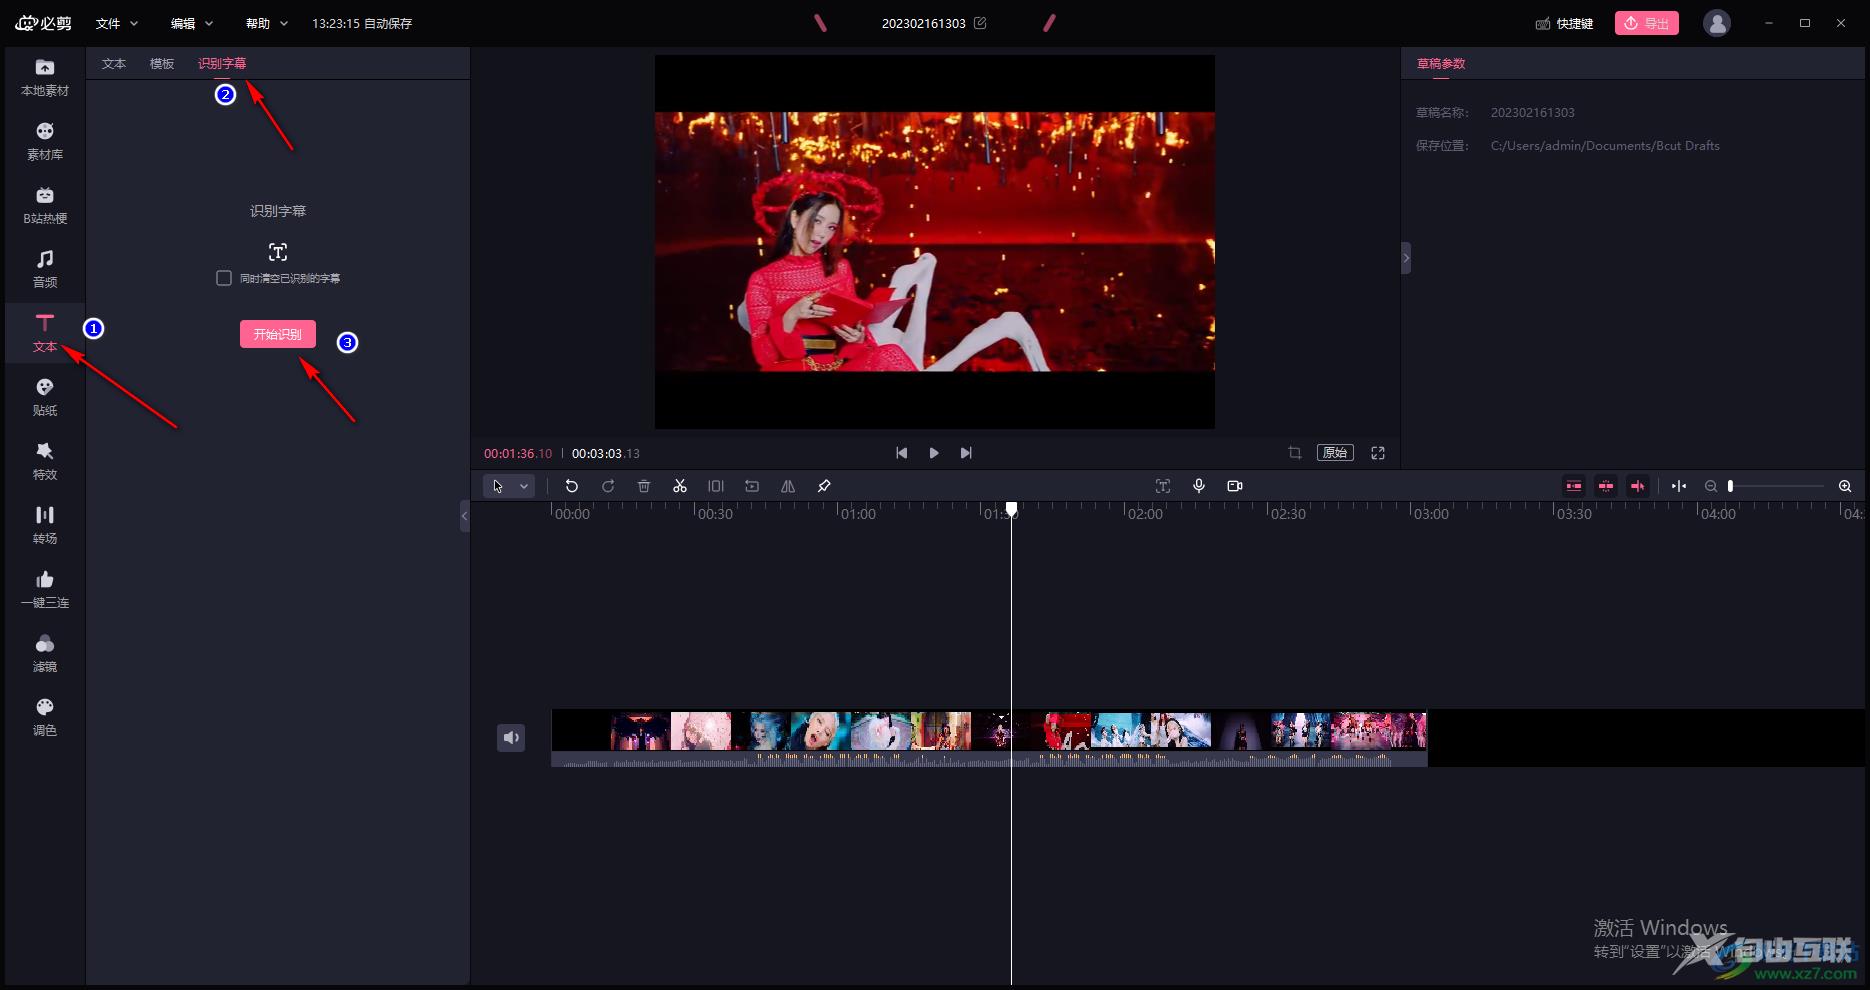Click the mirror flip icon in toolbar
Screen dimensions: 1870x990
pyautogui.click(x=788, y=486)
